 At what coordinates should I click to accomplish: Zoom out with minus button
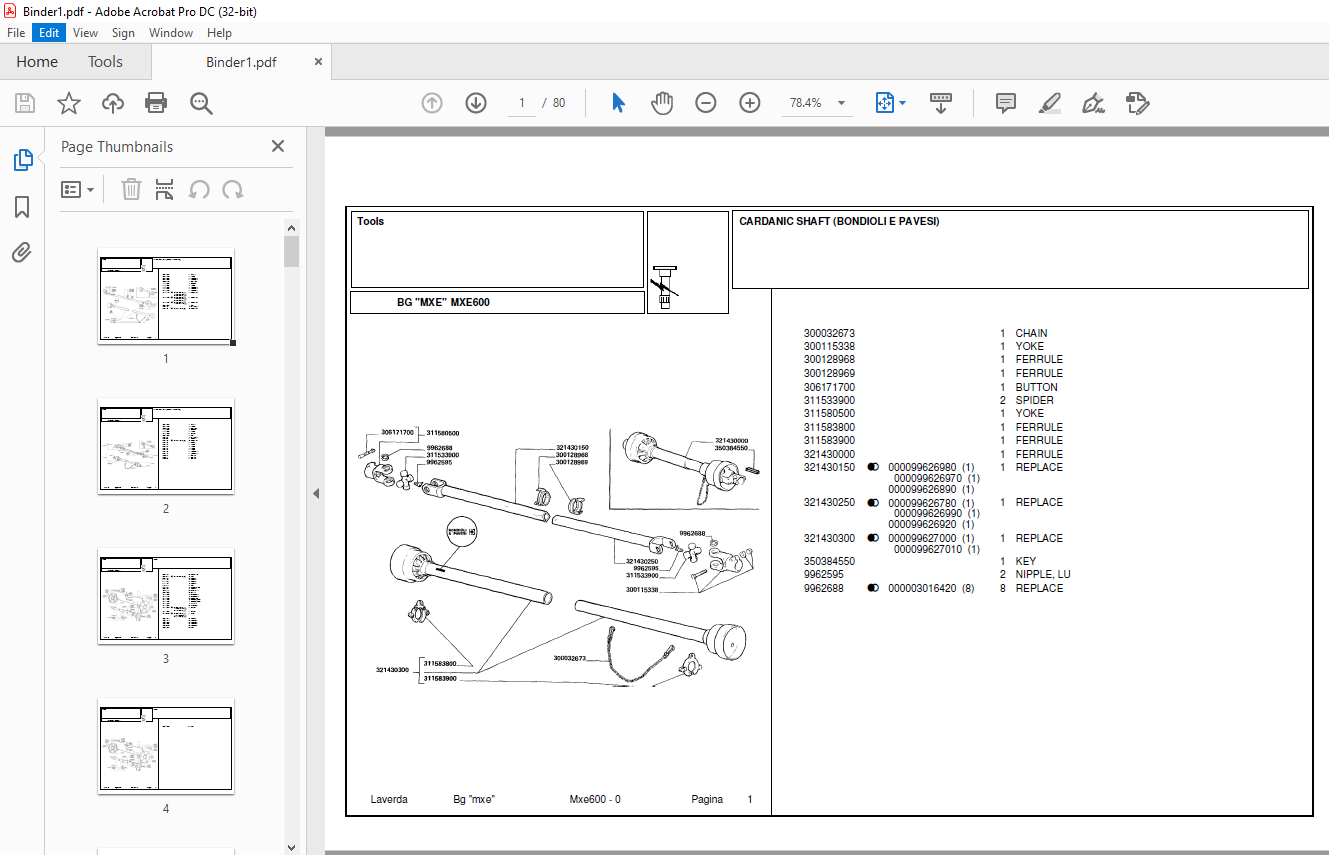706,103
